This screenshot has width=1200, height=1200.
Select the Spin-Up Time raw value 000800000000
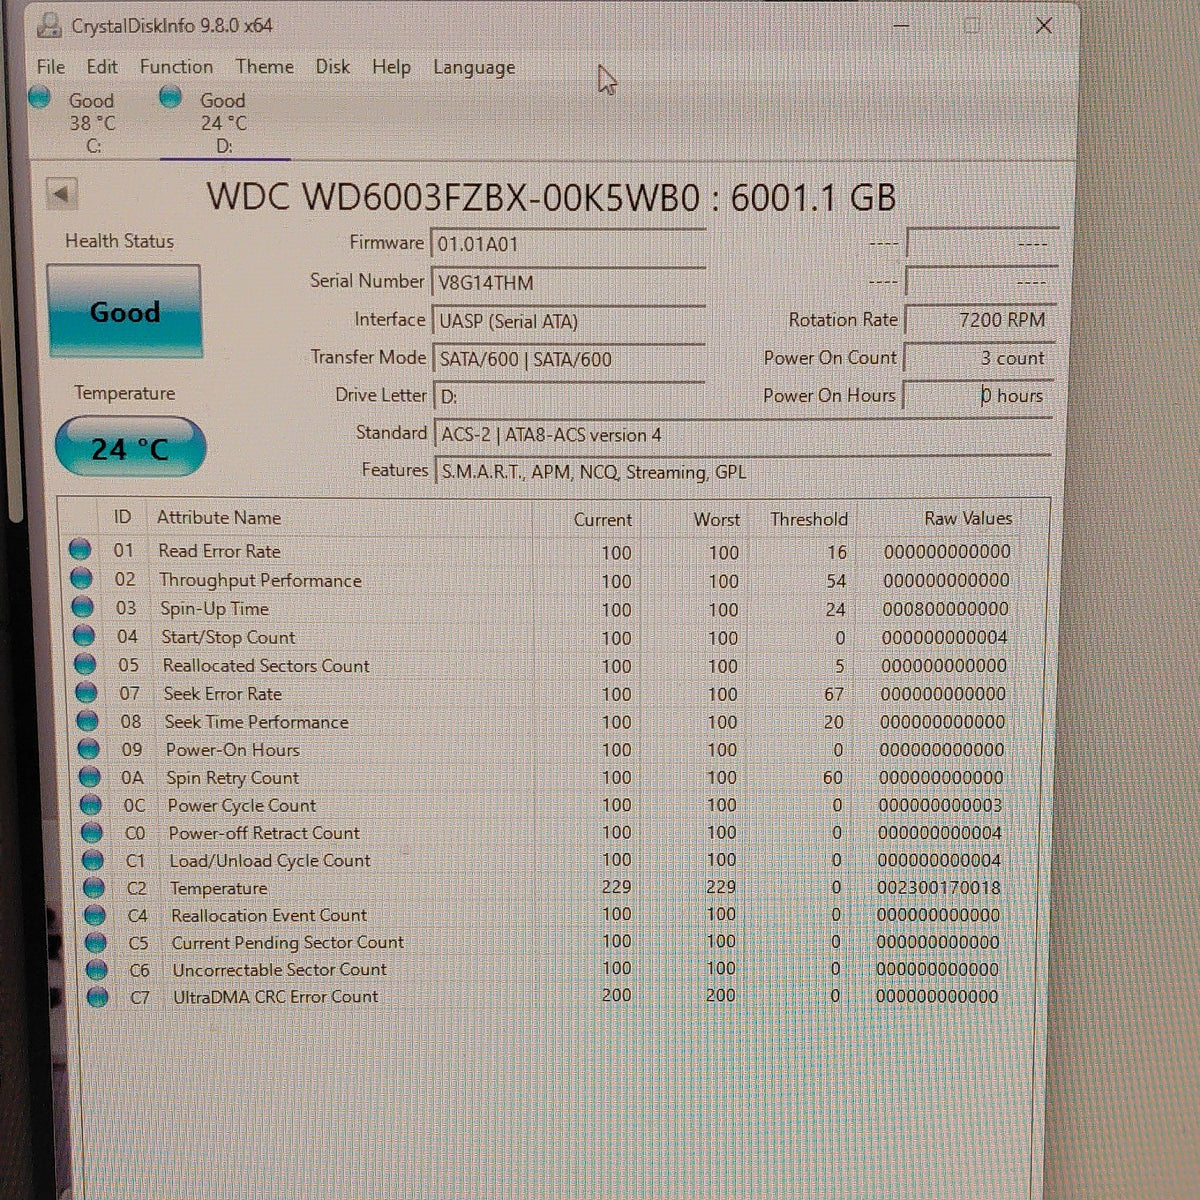(x=945, y=609)
